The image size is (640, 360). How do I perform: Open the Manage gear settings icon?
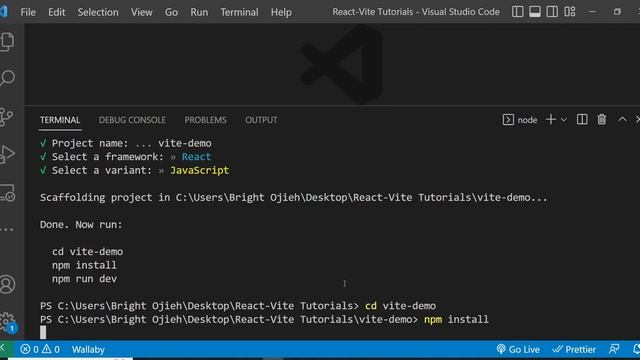tap(7, 322)
